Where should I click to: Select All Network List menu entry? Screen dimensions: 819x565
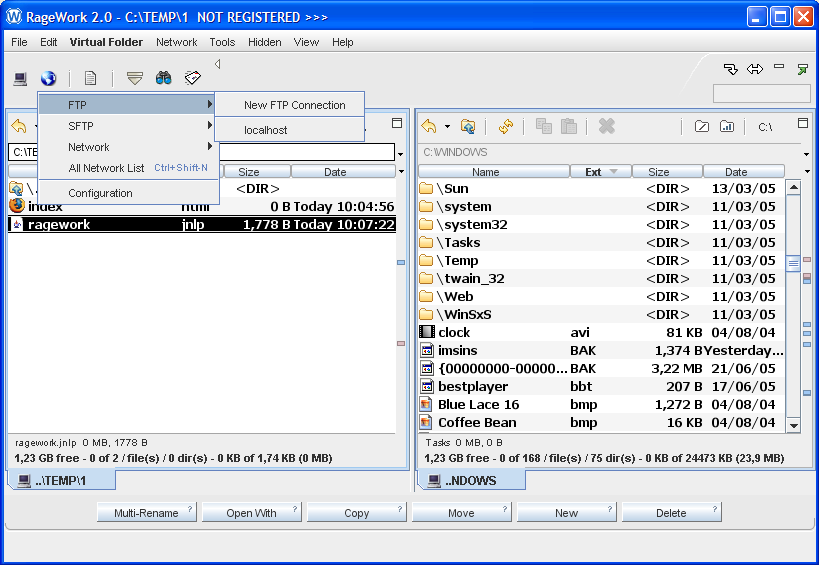[x=128, y=168]
